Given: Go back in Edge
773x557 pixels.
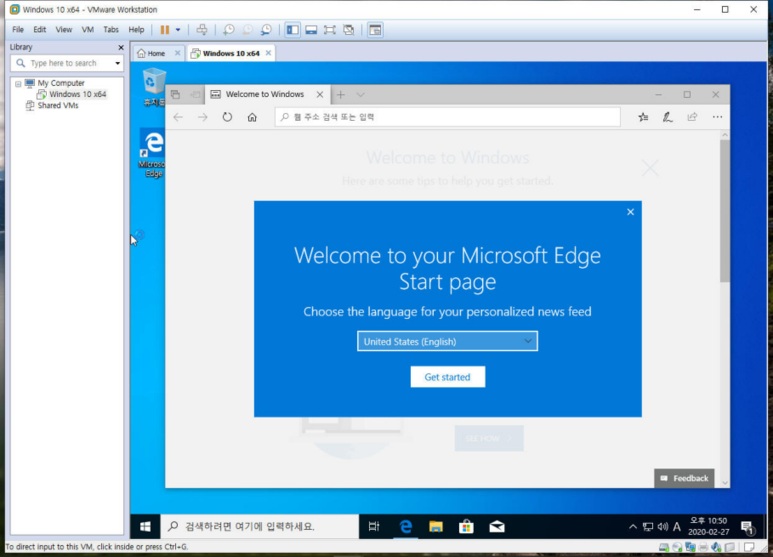Looking at the screenshot, I should [x=178, y=117].
